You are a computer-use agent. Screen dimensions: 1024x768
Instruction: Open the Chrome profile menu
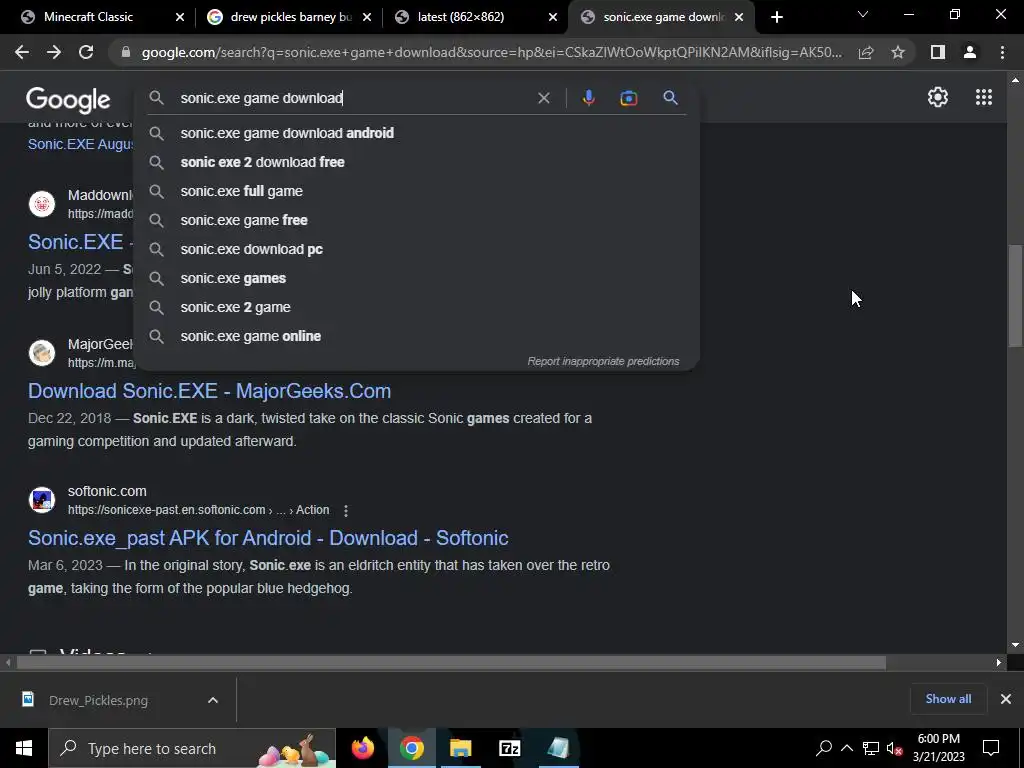(x=970, y=52)
